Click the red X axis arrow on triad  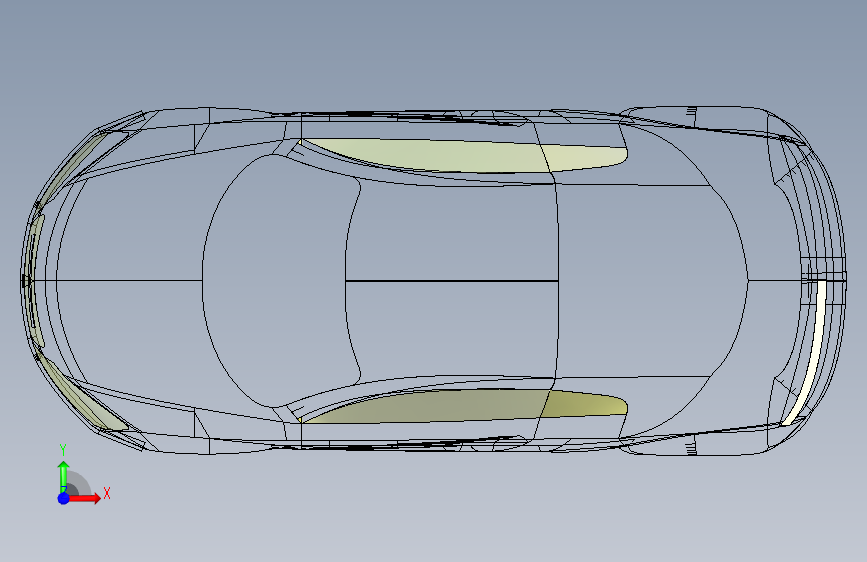pyautogui.click(x=85, y=498)
